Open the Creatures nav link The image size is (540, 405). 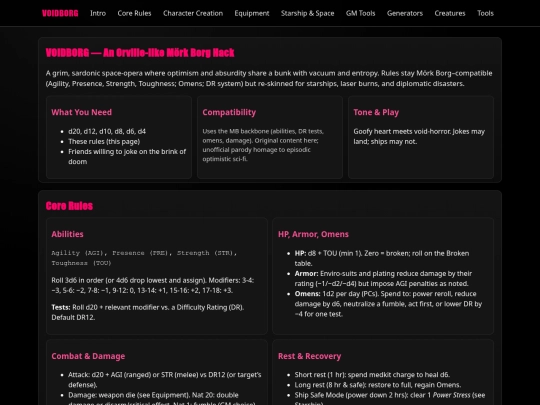[450, 13]
